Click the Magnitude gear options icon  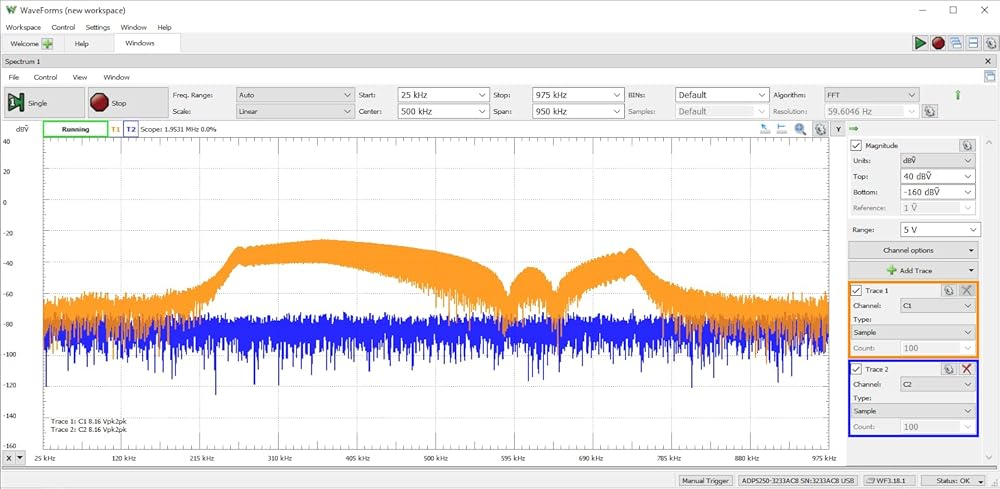click(x=966, y=145)
